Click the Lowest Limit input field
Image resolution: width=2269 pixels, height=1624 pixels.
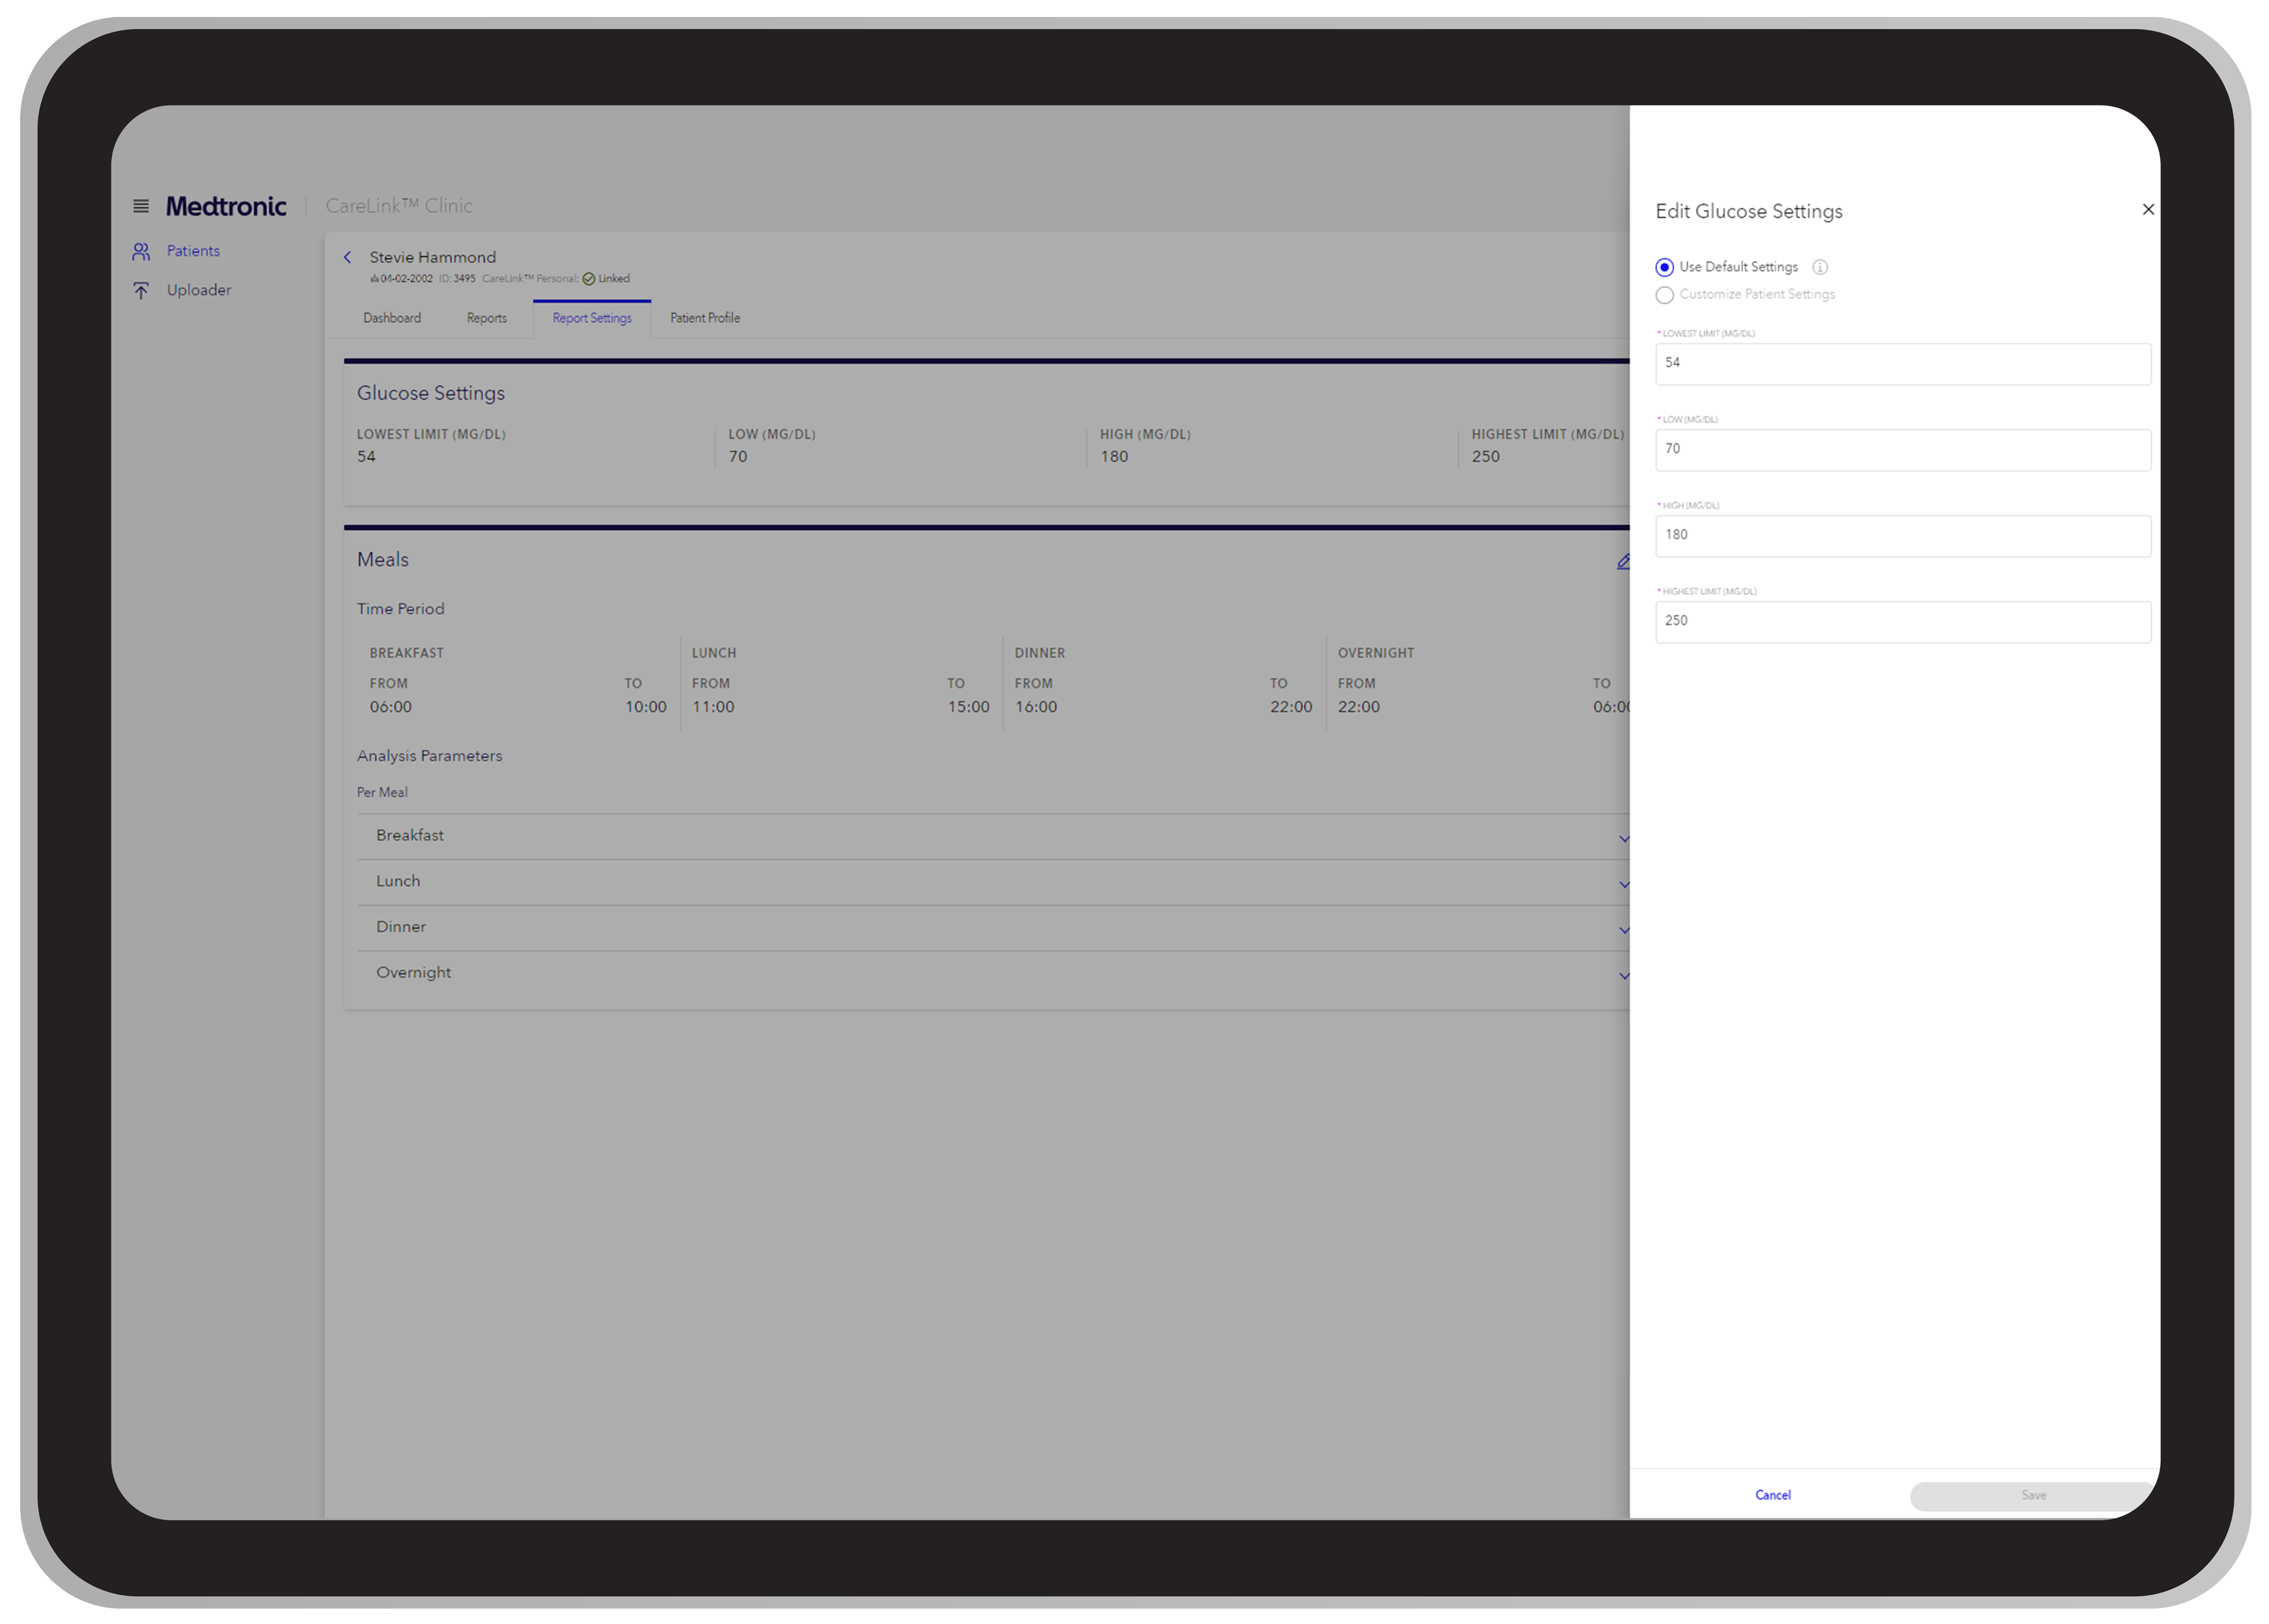(x=1902, y=364)
